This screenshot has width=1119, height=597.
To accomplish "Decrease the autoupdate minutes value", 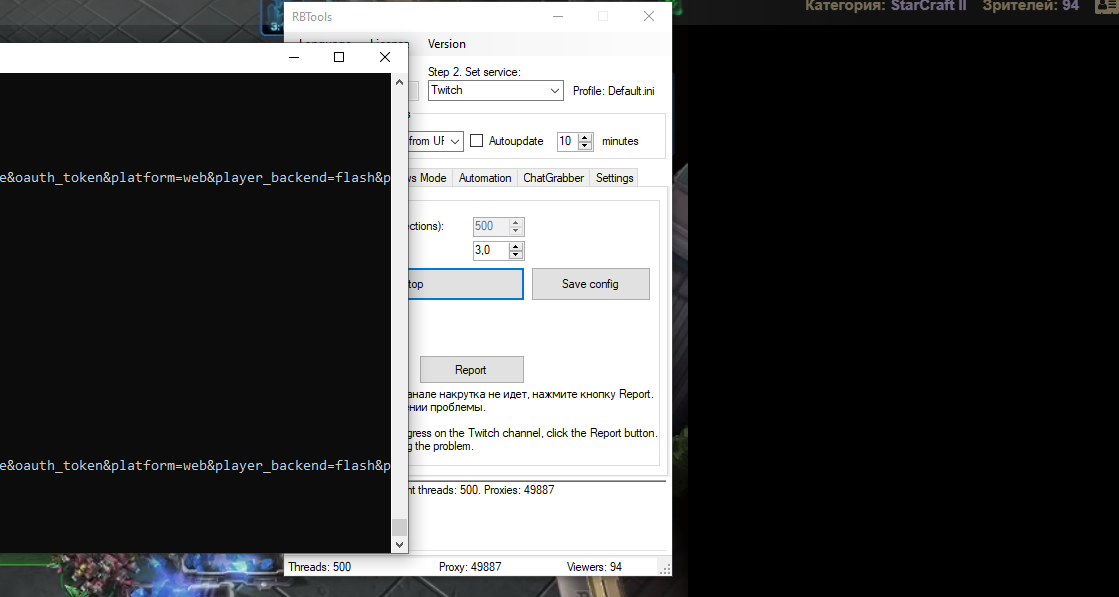I will [586, 146].
